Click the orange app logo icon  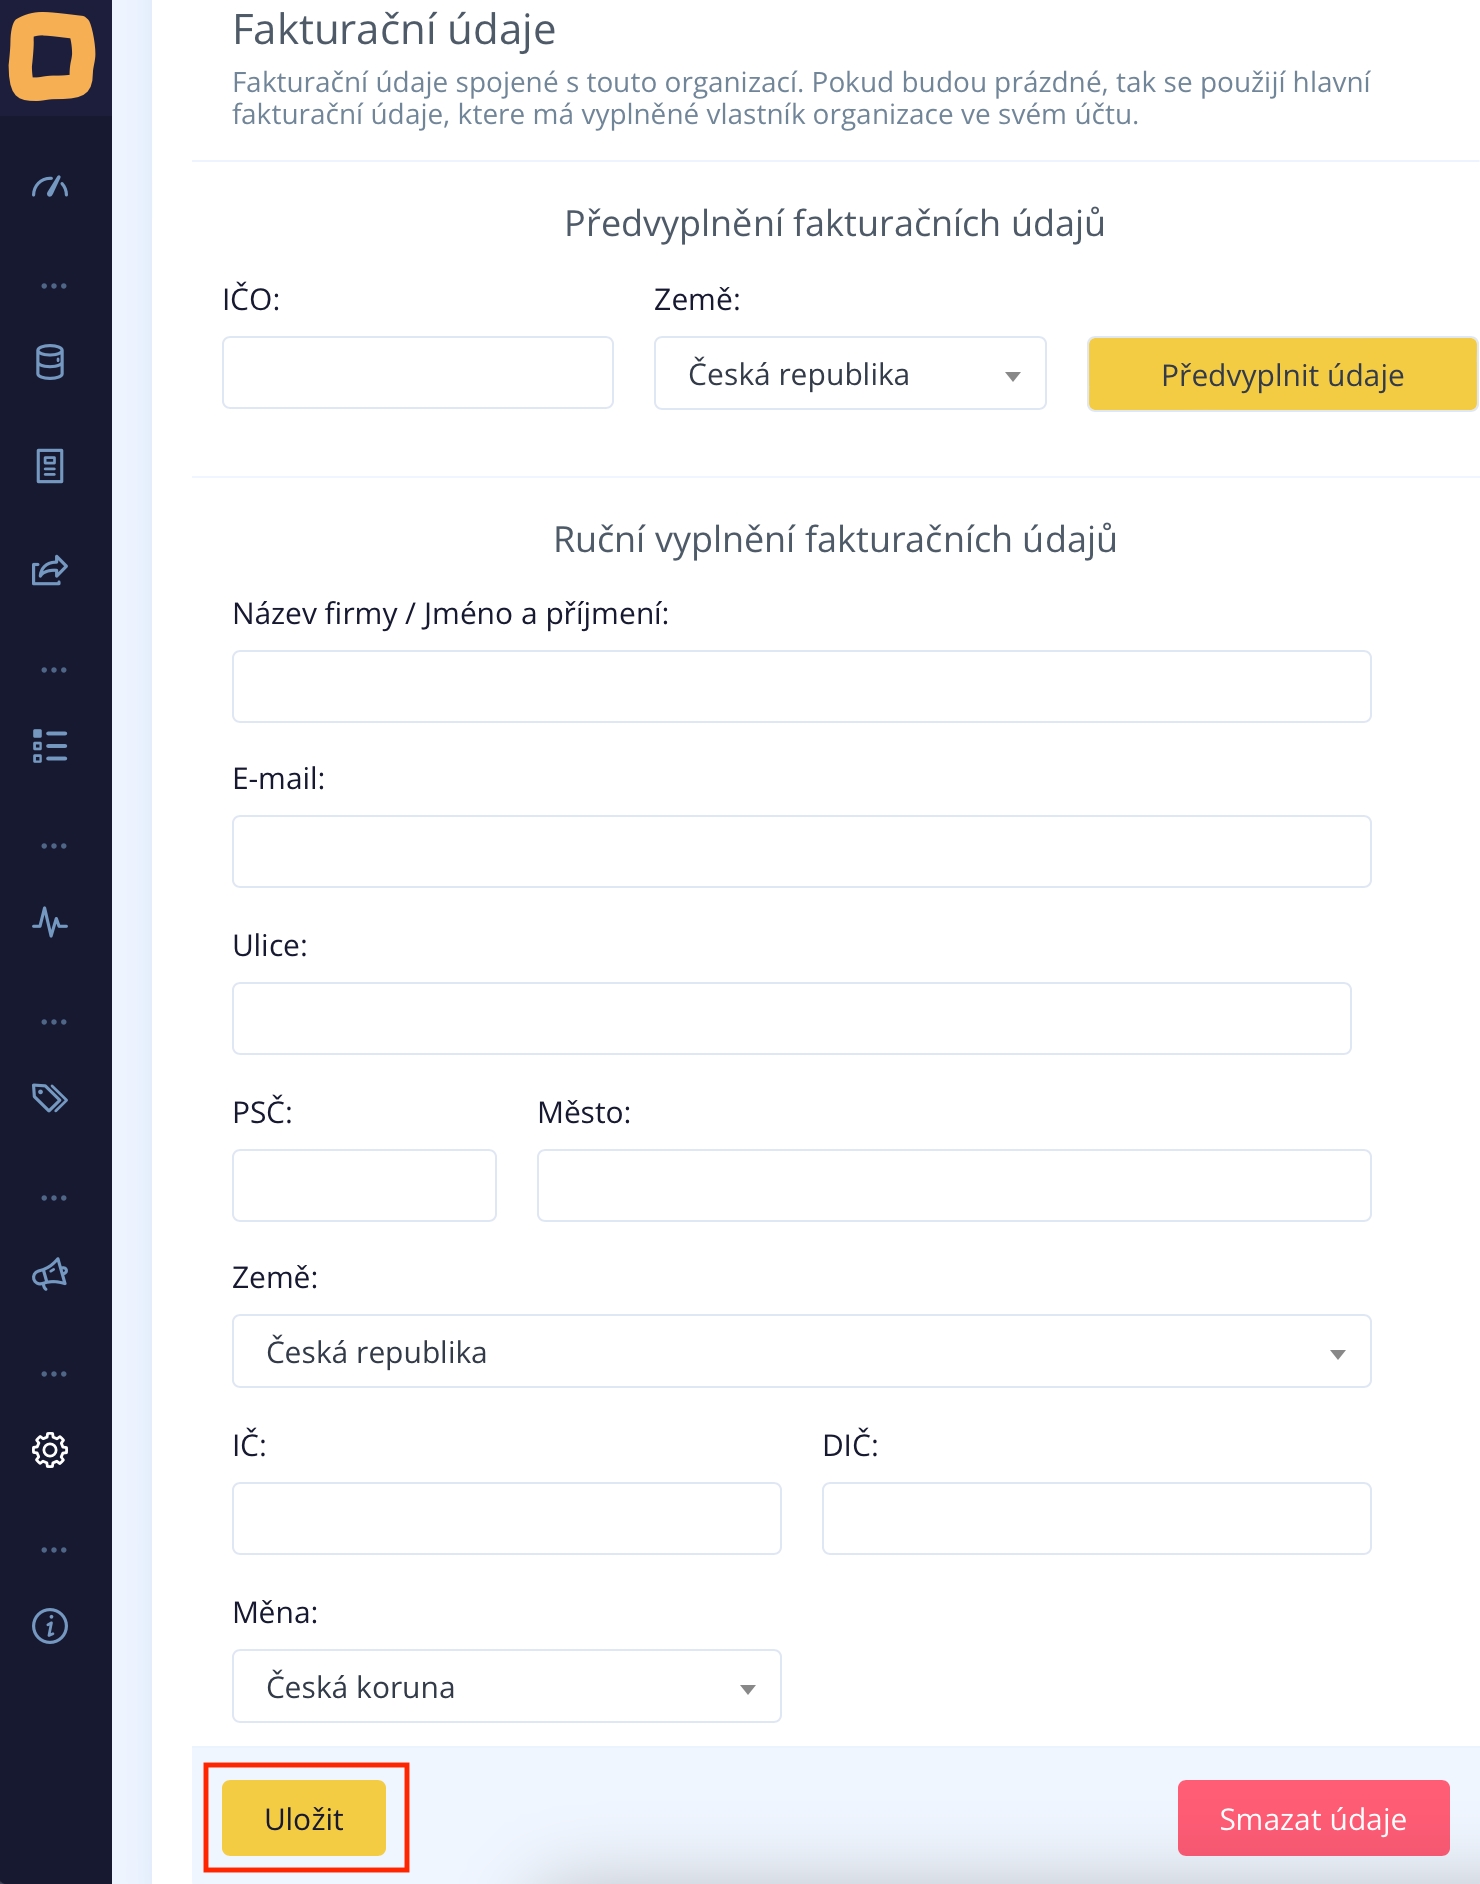(x=52, y=56)
